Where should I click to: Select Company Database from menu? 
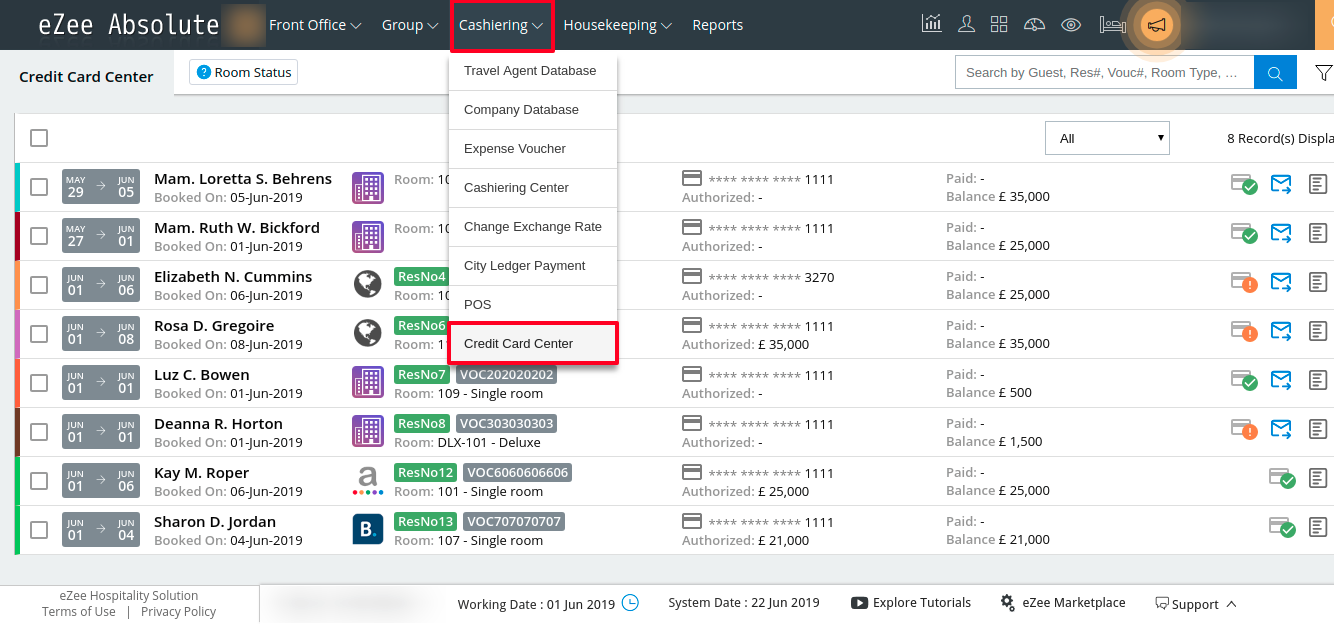point(533,110)
